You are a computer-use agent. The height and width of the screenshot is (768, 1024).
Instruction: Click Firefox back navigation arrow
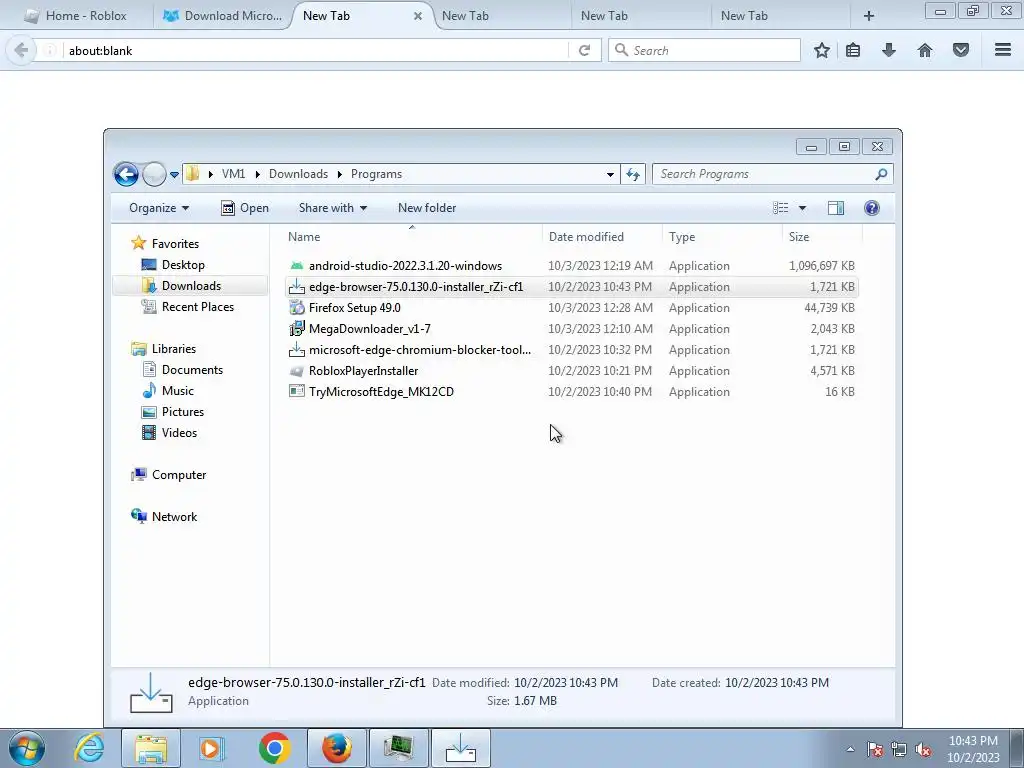(x=21, y=50)
